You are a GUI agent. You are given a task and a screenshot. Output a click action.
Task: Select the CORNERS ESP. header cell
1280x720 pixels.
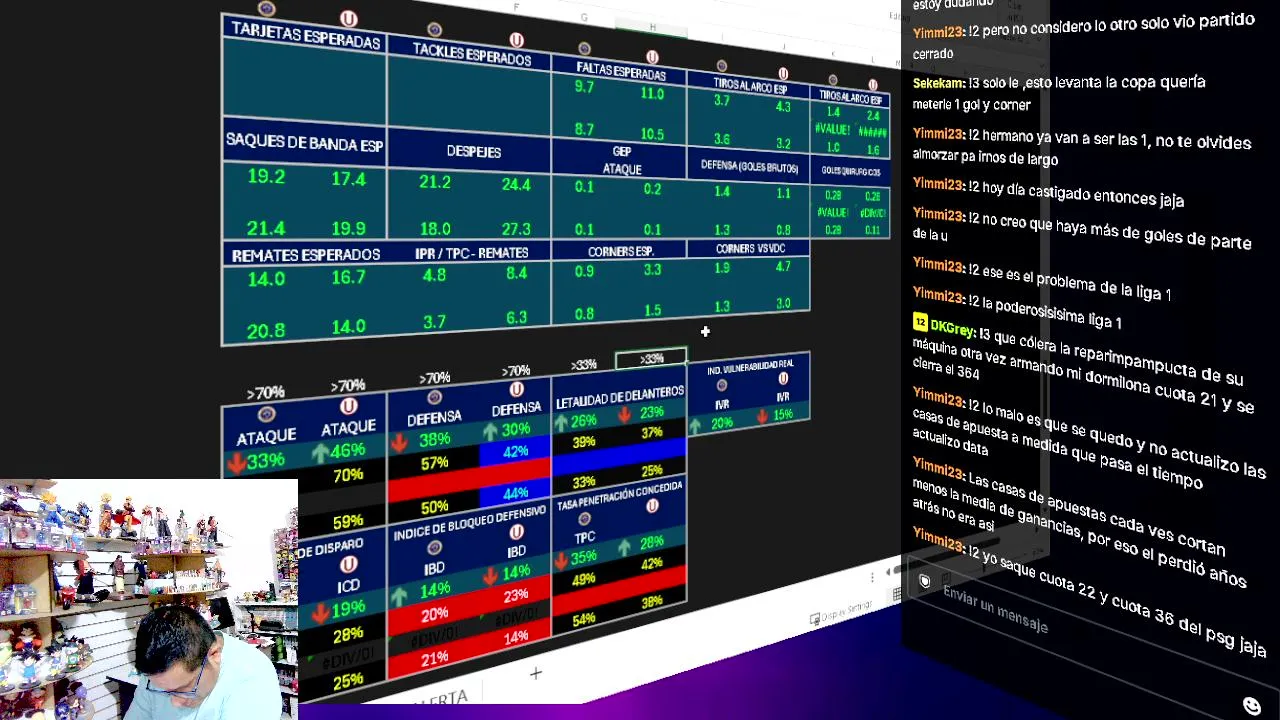[620, 252]
